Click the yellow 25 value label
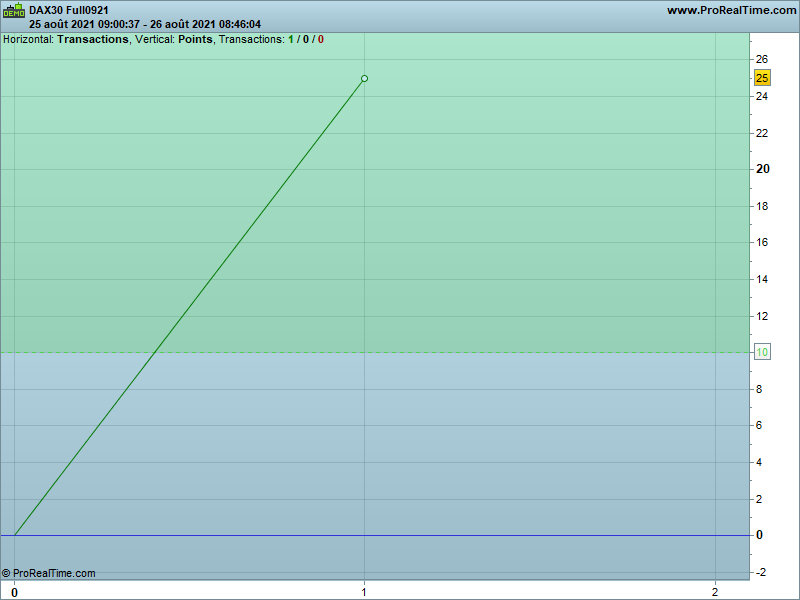Screen dimensions: 800x600 point(762,78)
